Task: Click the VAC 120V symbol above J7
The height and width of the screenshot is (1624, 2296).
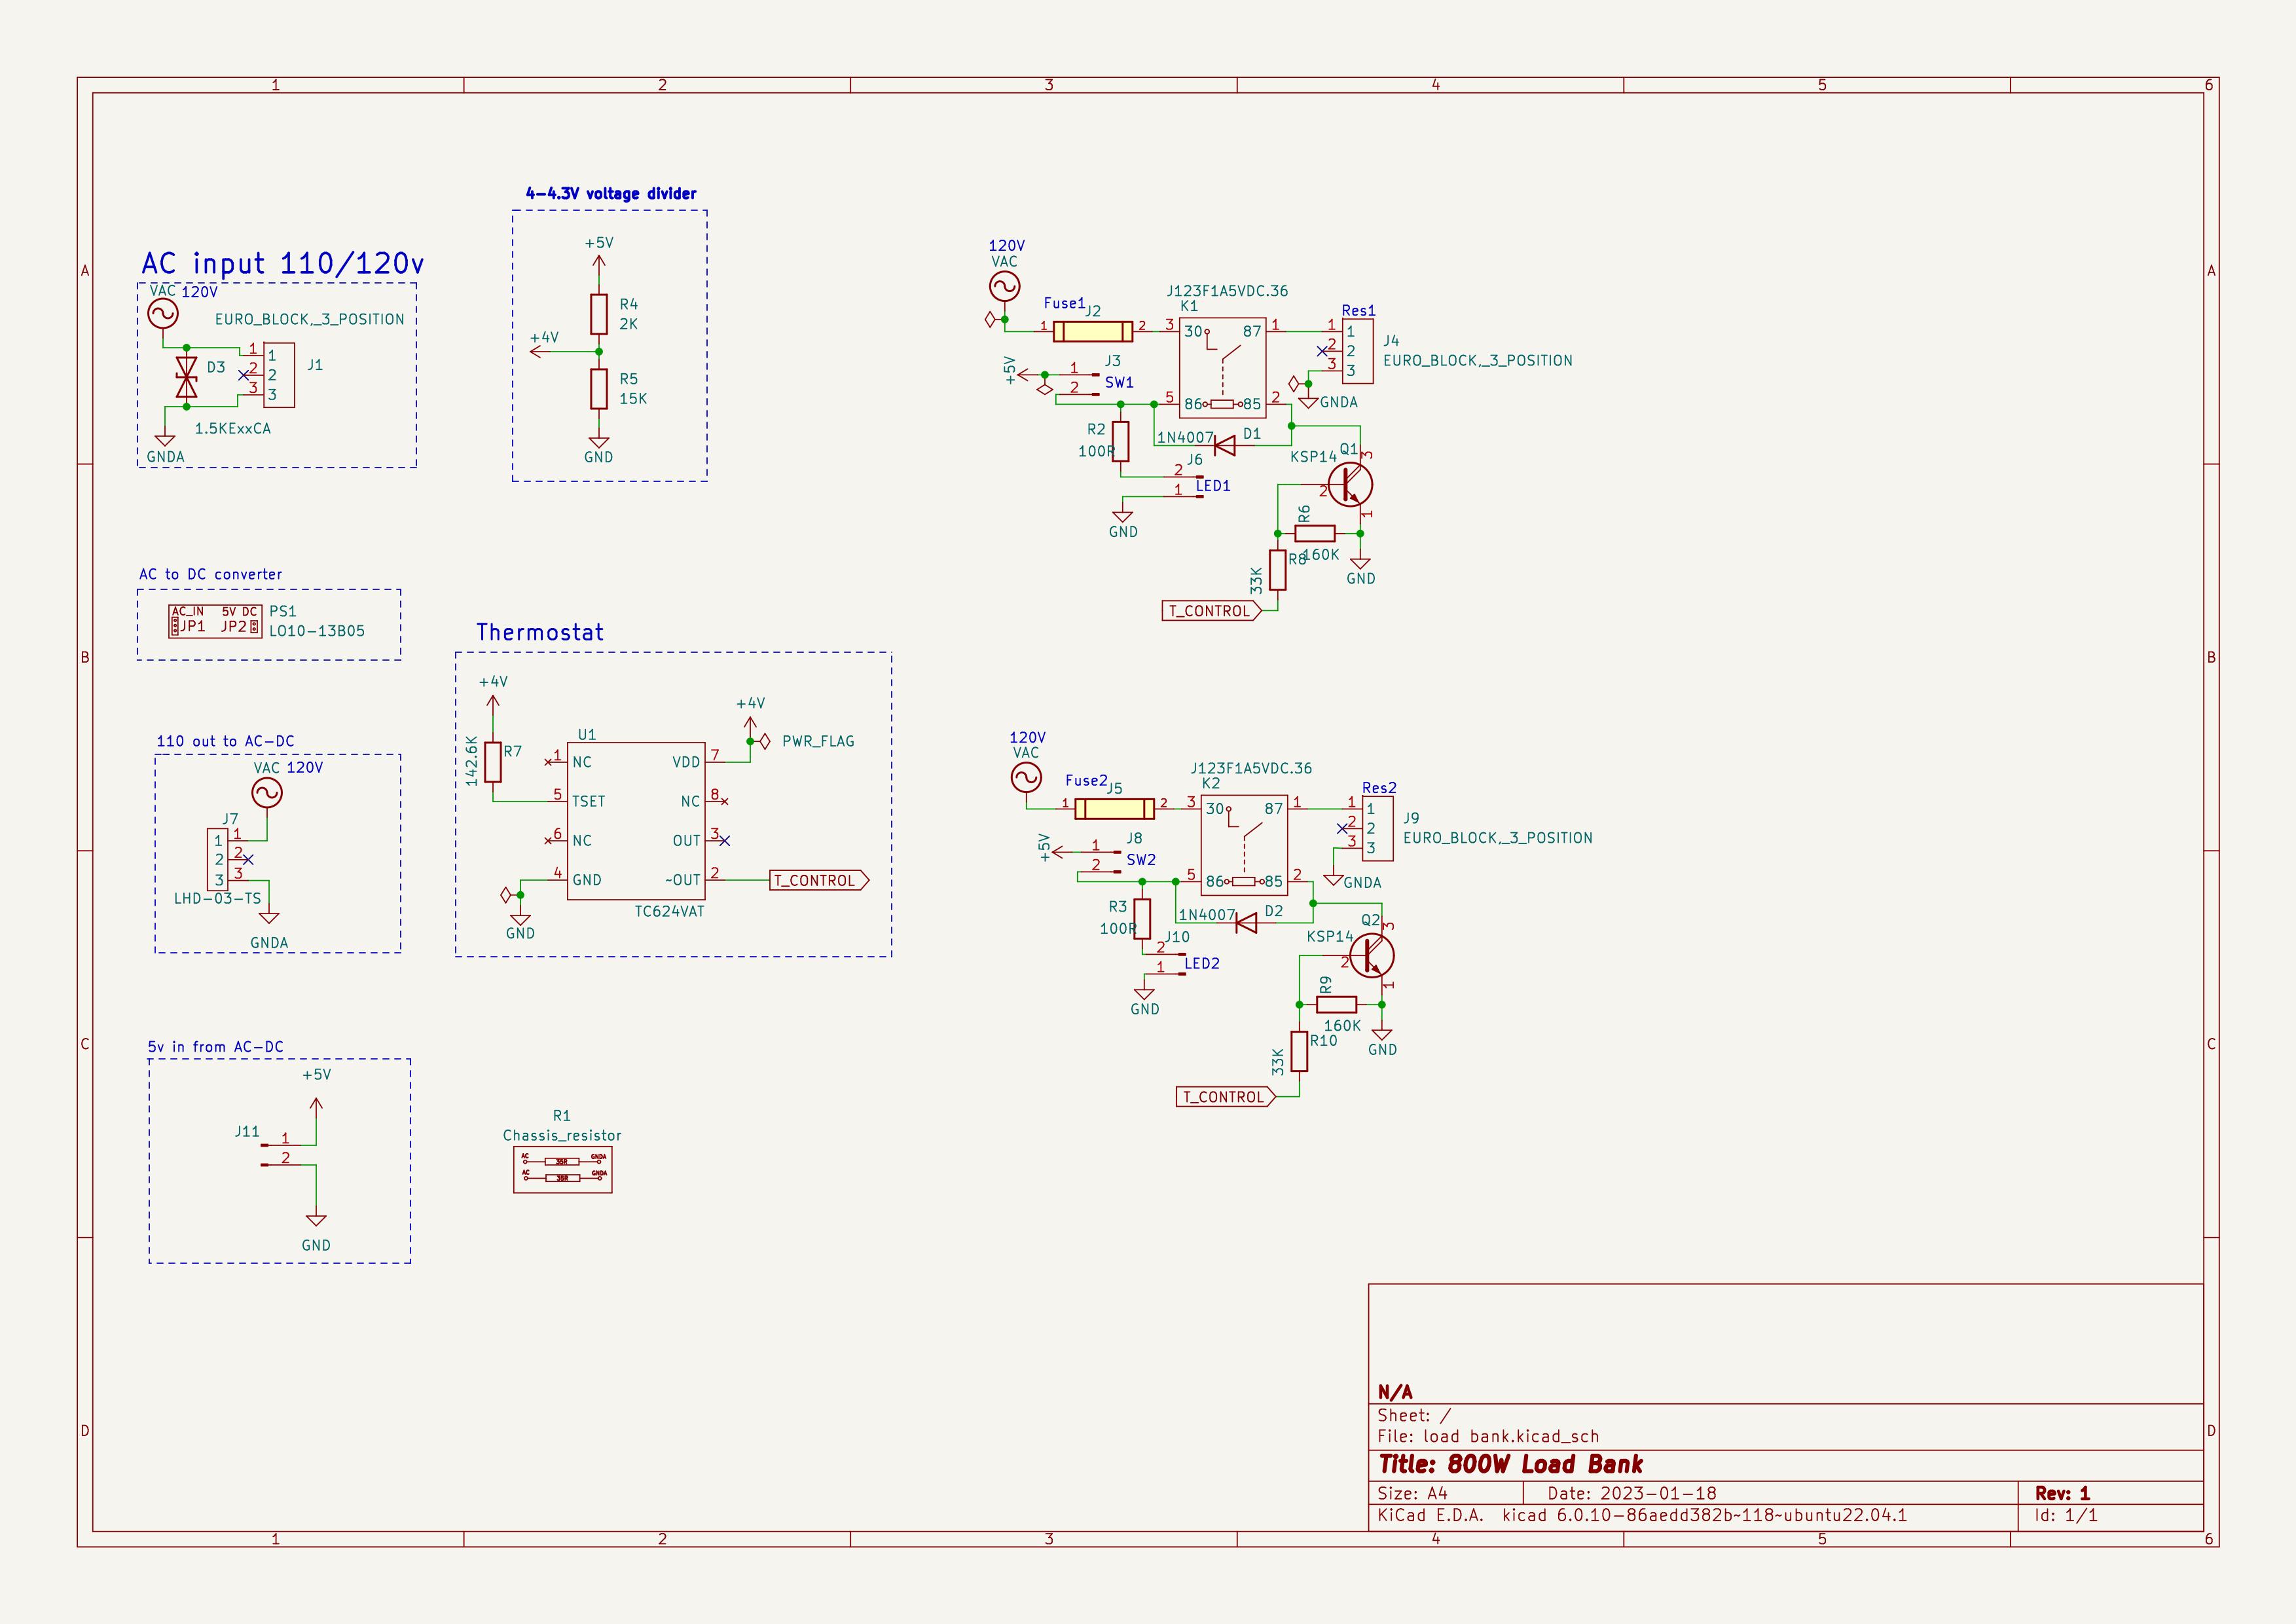Action: click(x=267, y=793)
